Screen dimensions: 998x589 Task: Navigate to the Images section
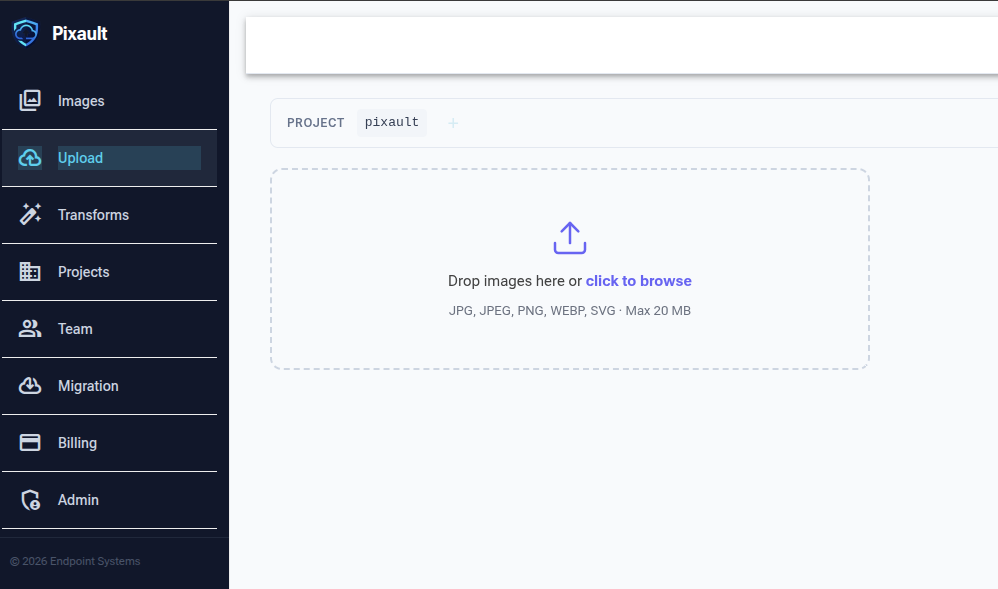pyautogui.click(x=80, y=100)
